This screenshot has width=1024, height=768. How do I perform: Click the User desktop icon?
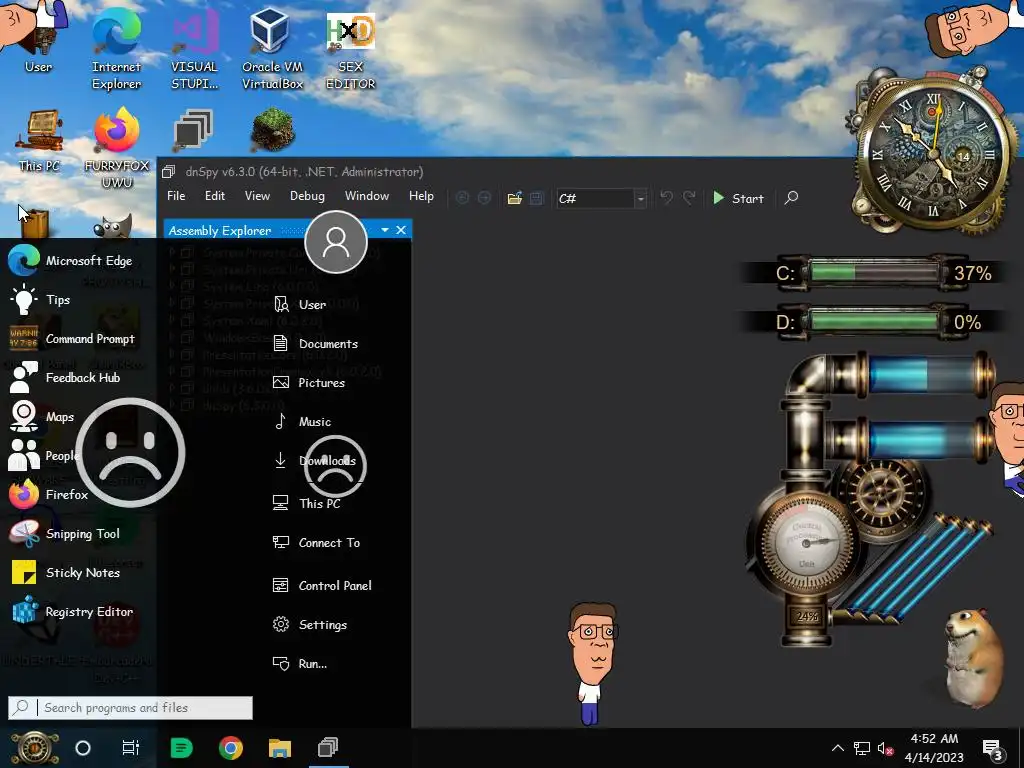(37, 38)
